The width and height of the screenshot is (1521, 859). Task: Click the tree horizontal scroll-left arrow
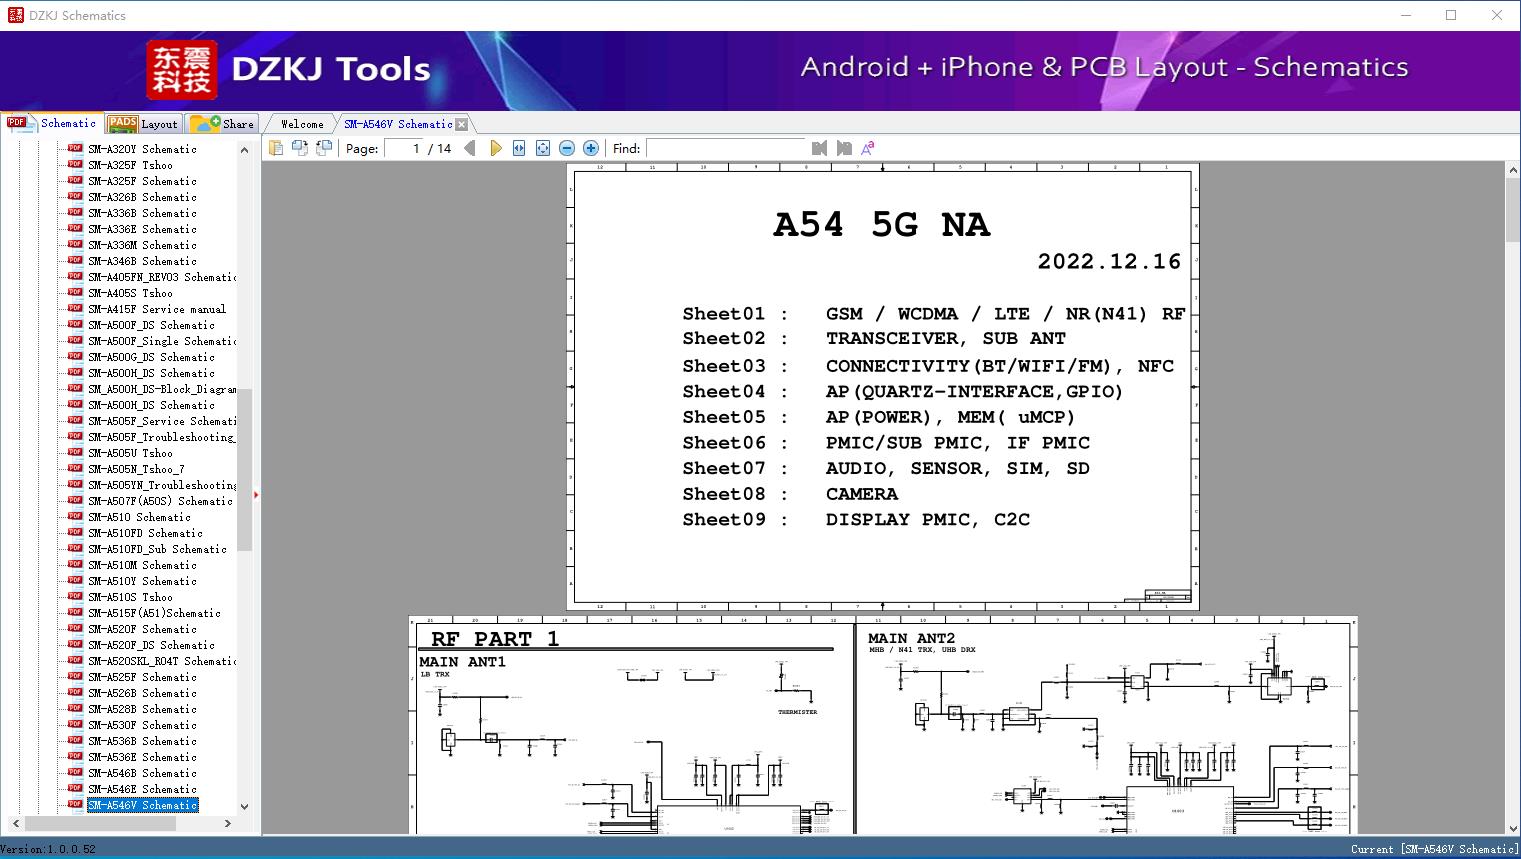coord(15,823)
